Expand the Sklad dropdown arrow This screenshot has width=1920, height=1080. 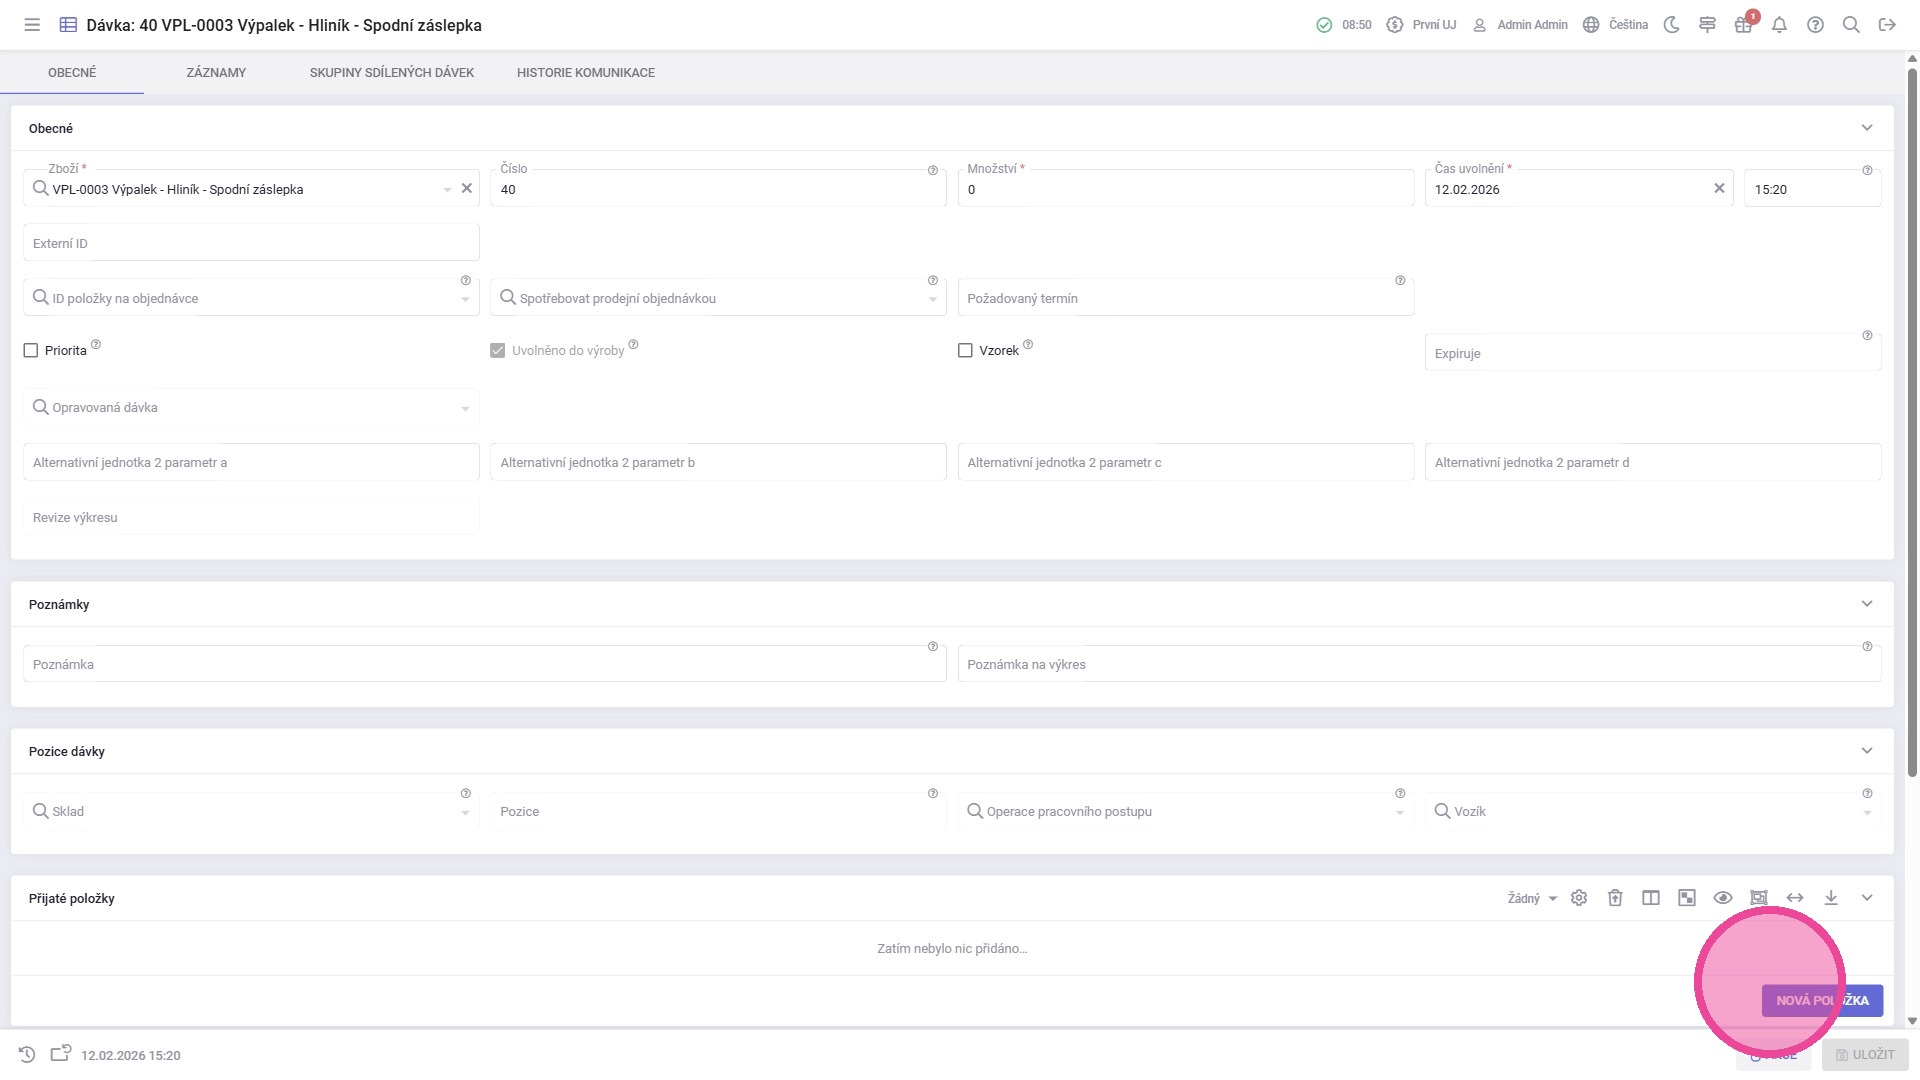click(465, 813)
